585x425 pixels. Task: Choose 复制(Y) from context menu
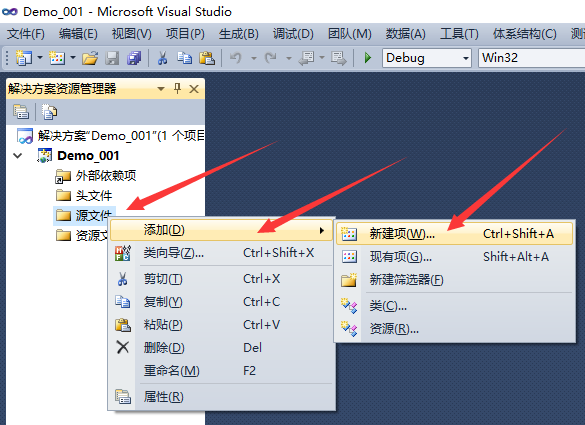click(222, 301)
